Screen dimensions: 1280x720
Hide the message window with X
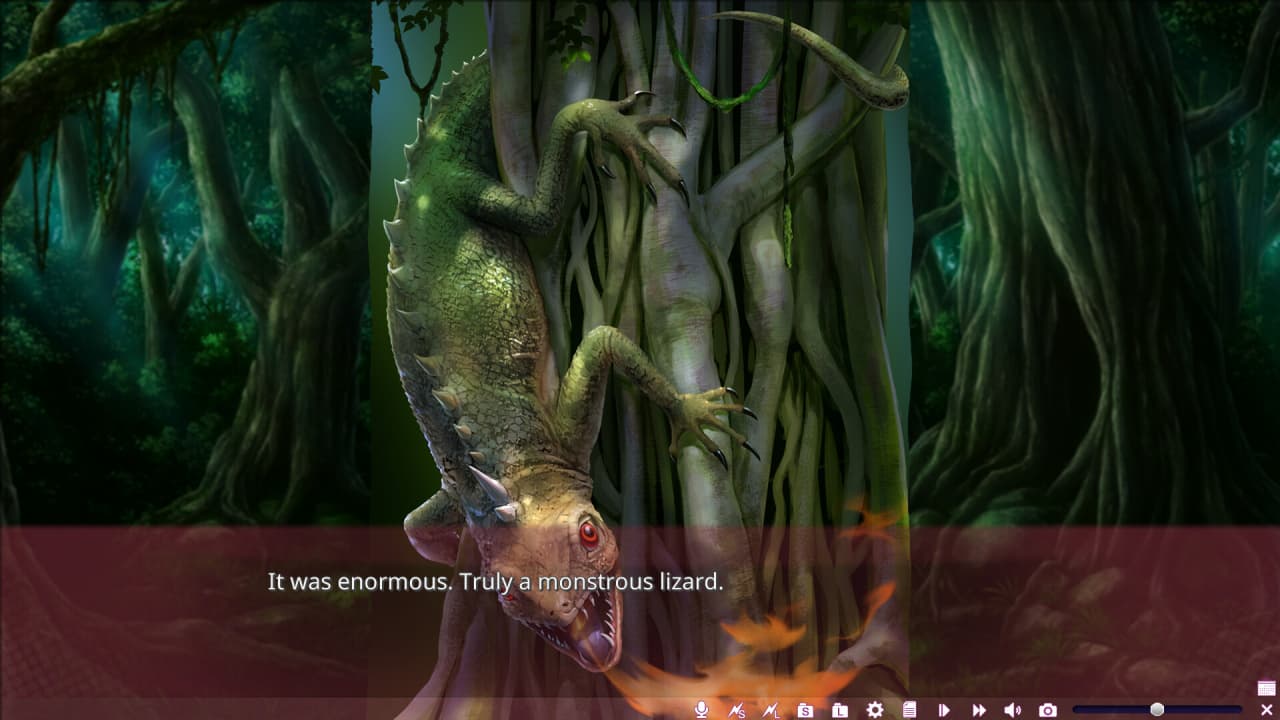(1266, 710)
